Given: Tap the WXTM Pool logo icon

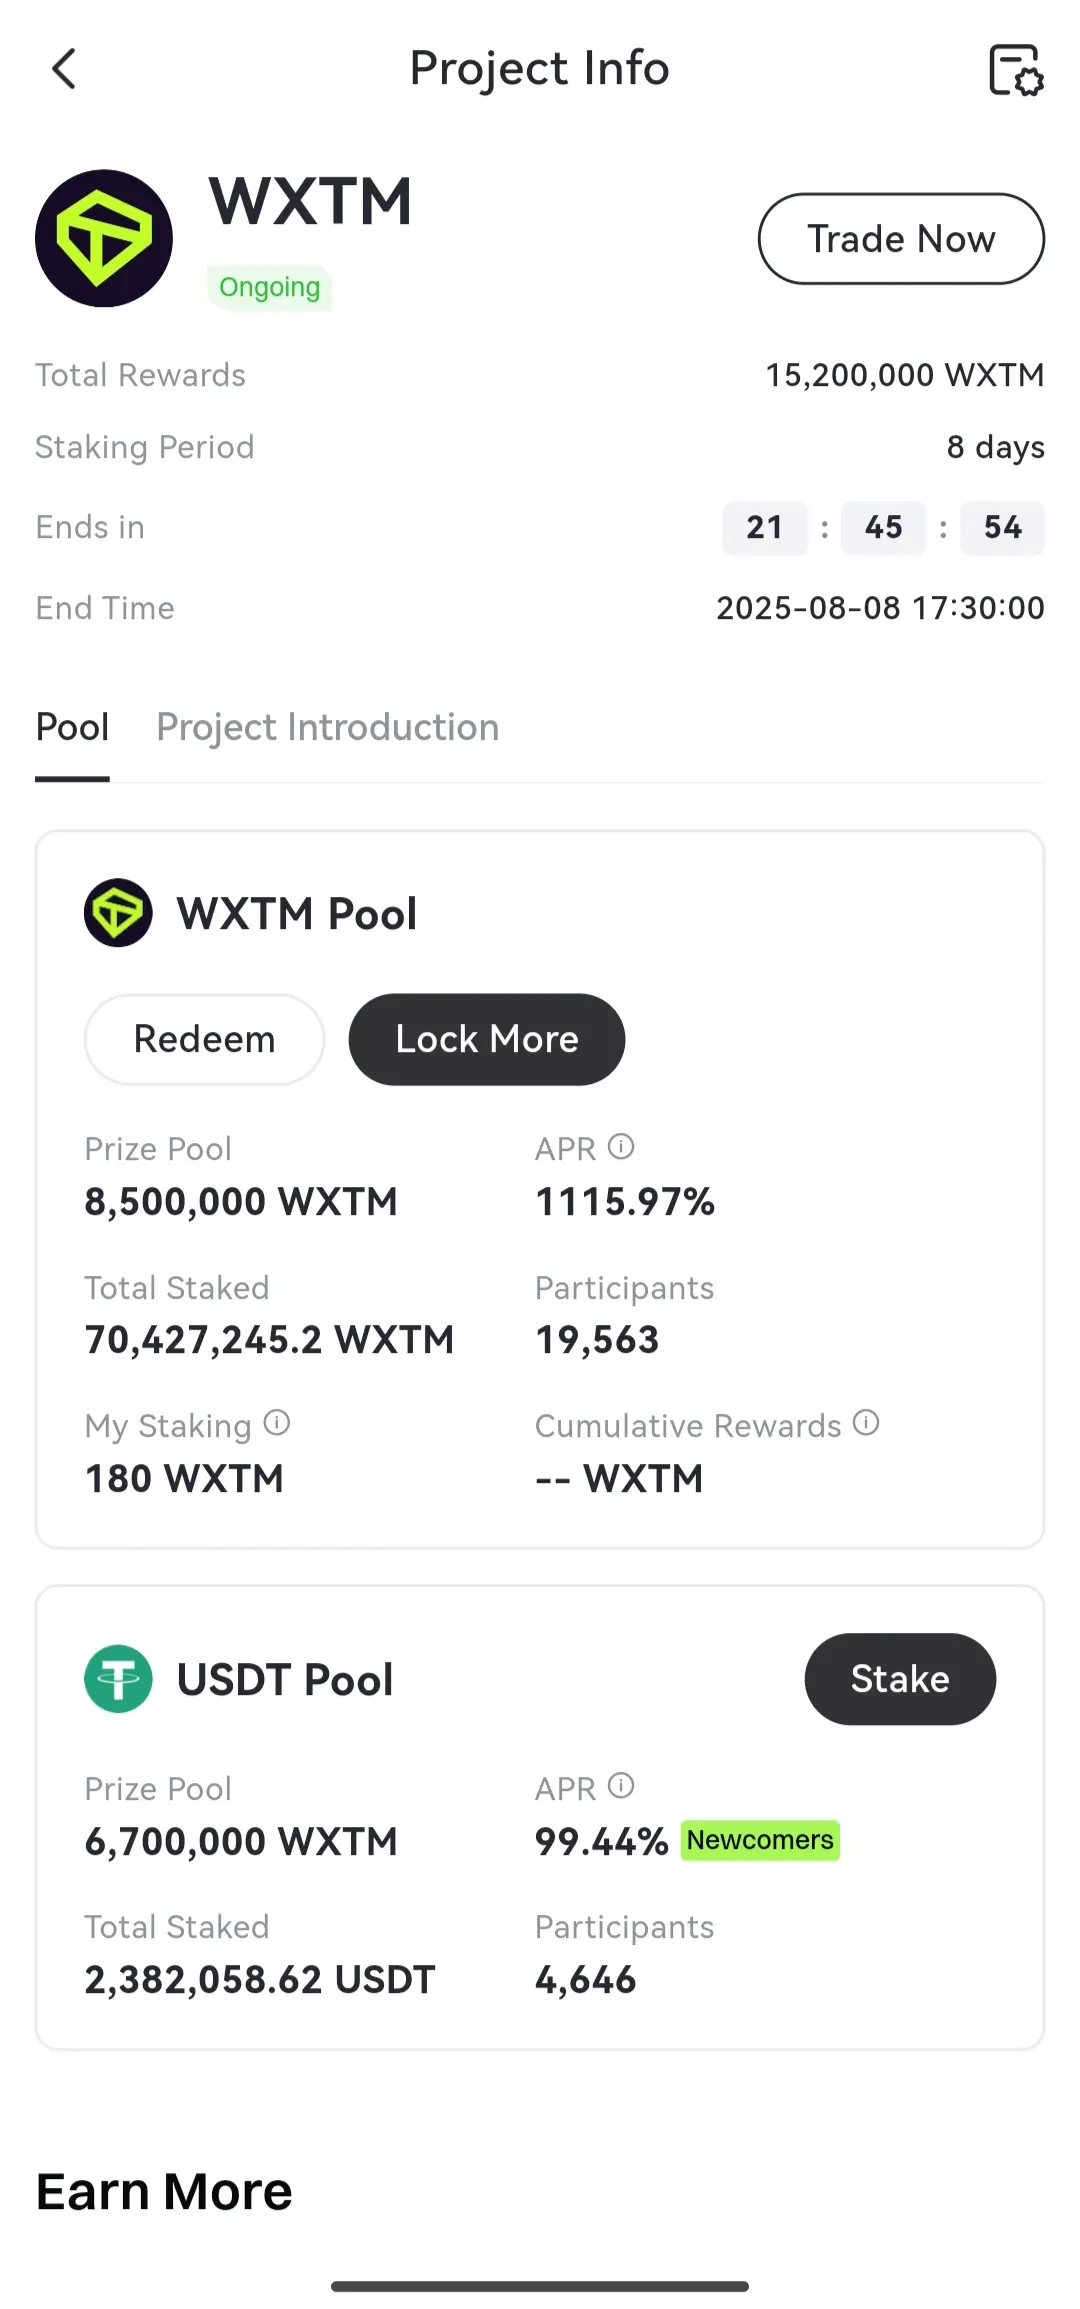Looking at the screenshot, I should point(118,912).
